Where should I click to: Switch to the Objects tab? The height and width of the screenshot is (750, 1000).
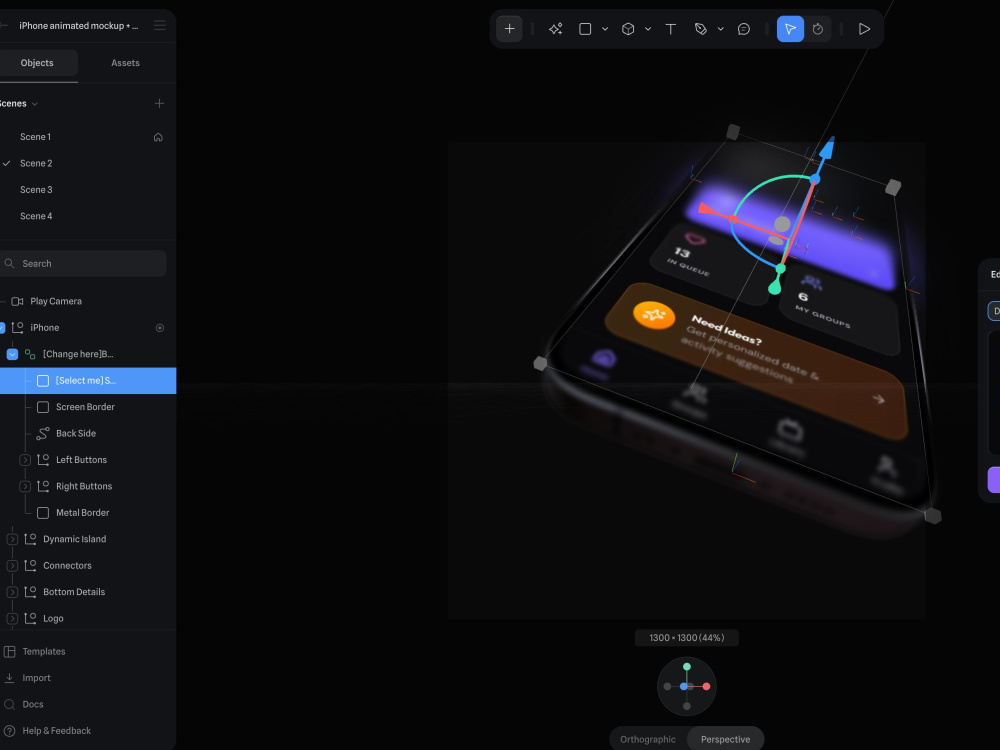point(37,62)
